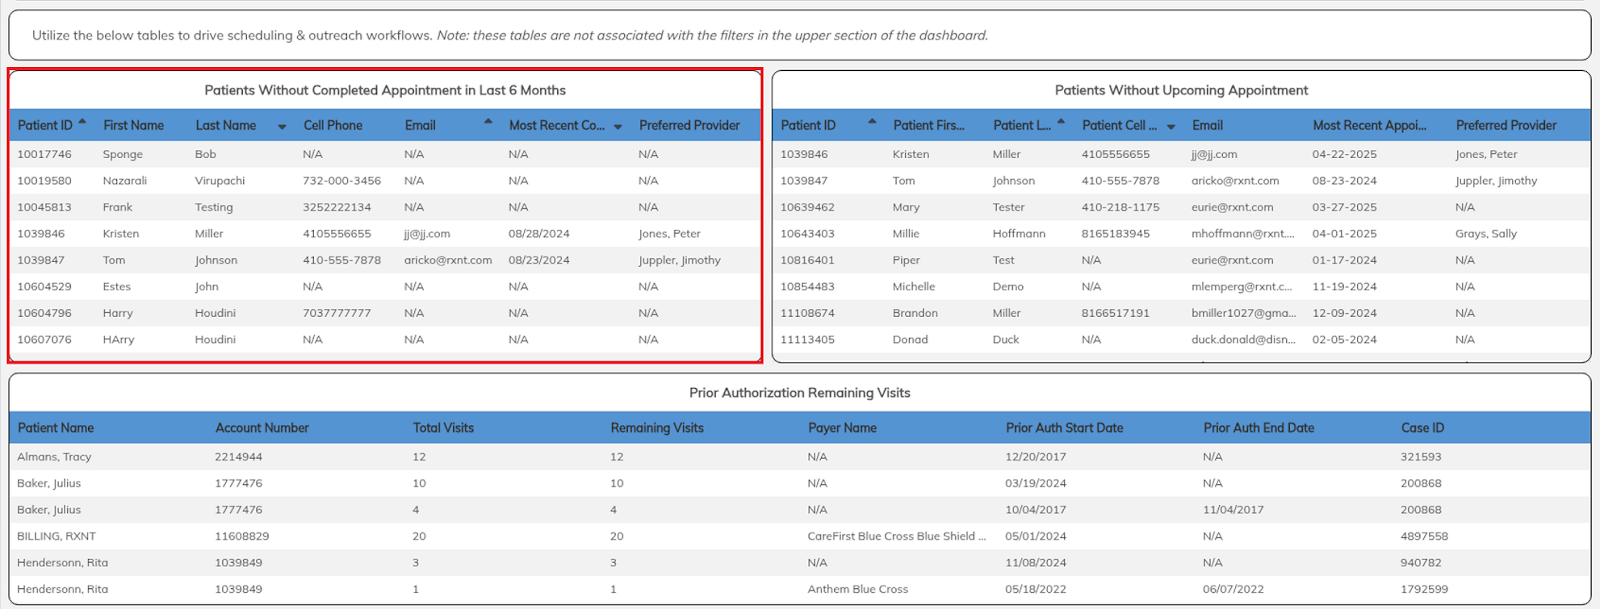Click prior auth end date 11/04/2017

click(1233, 510)
